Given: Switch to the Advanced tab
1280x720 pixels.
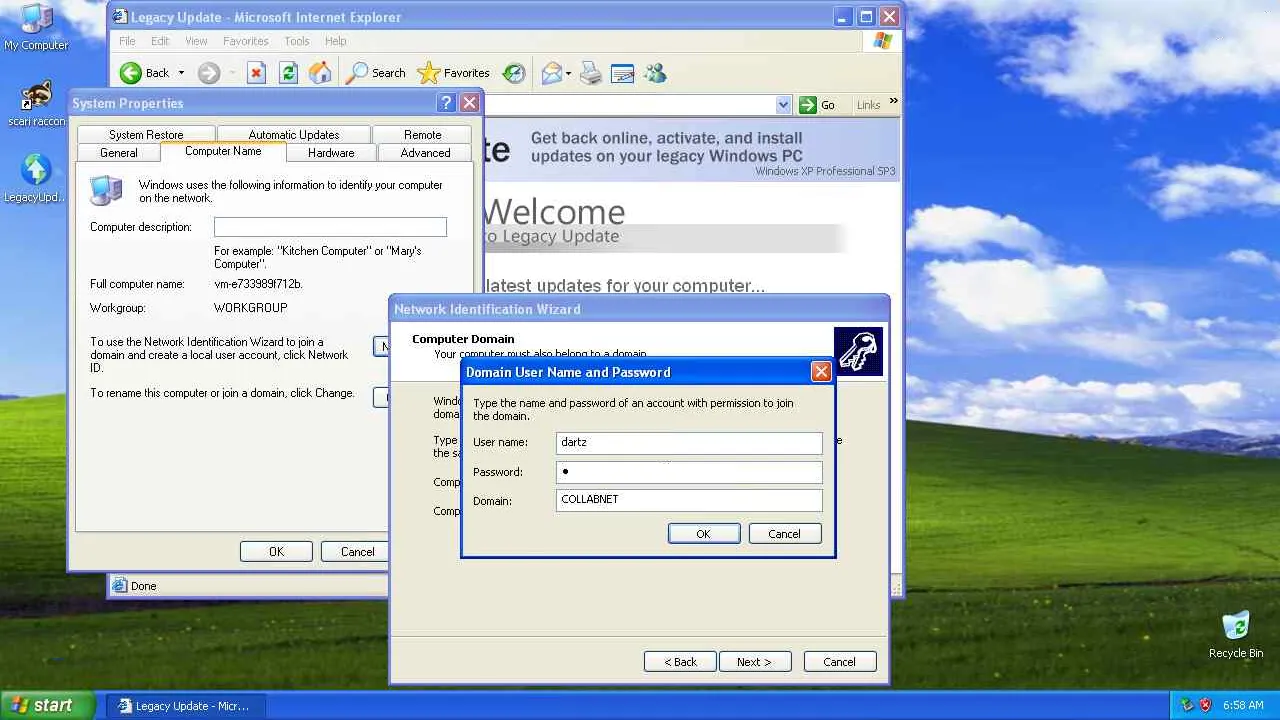Looking at the screenshot, I should 425,153.
